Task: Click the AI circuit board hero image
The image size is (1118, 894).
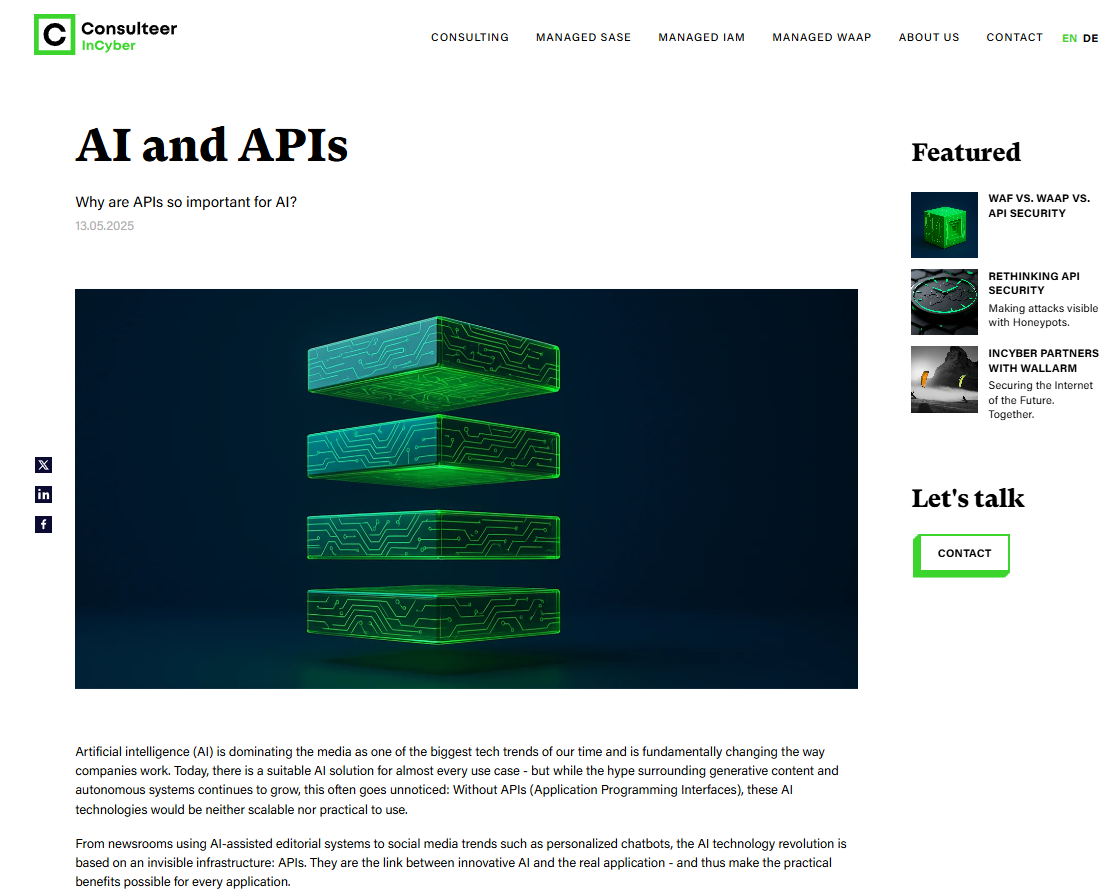Action: coord(466,489)
